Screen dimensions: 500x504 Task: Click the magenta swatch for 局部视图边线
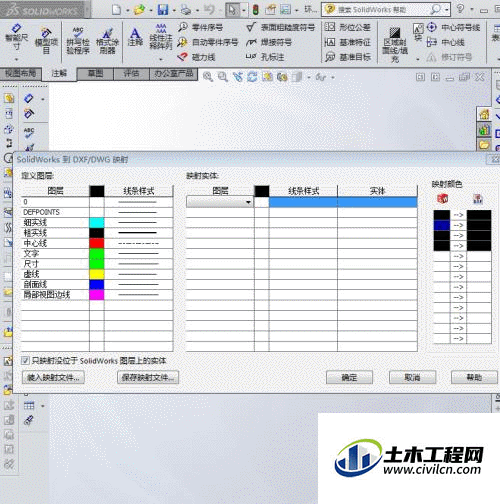[97, 295]
